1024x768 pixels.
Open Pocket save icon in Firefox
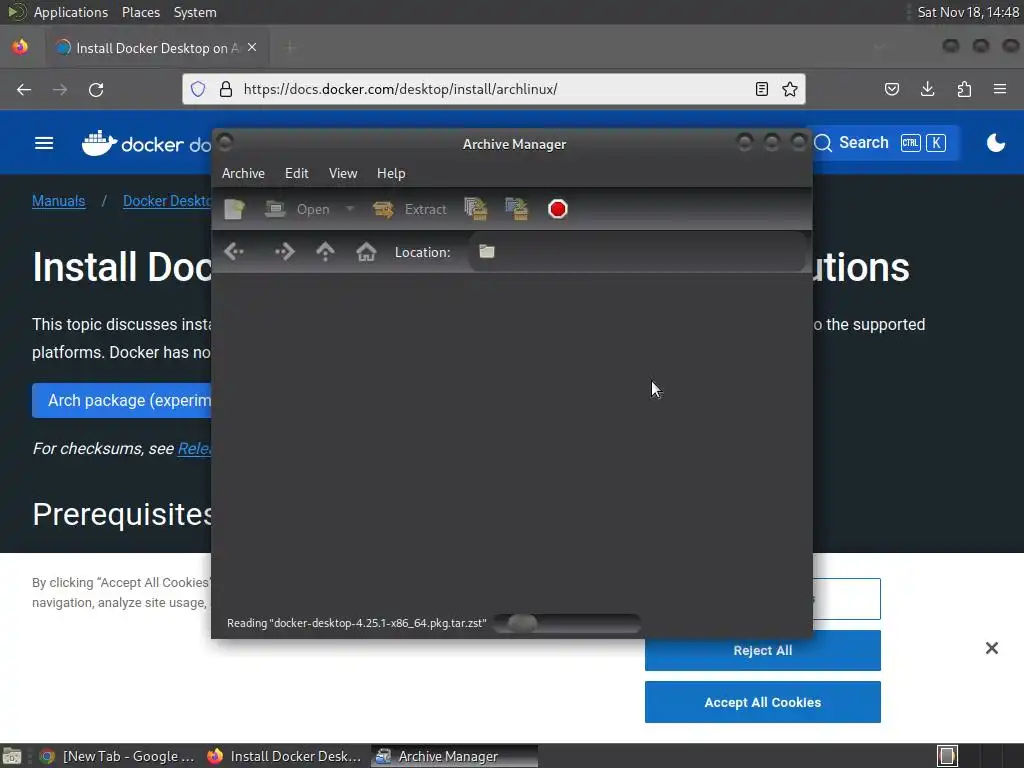[891, 89]
